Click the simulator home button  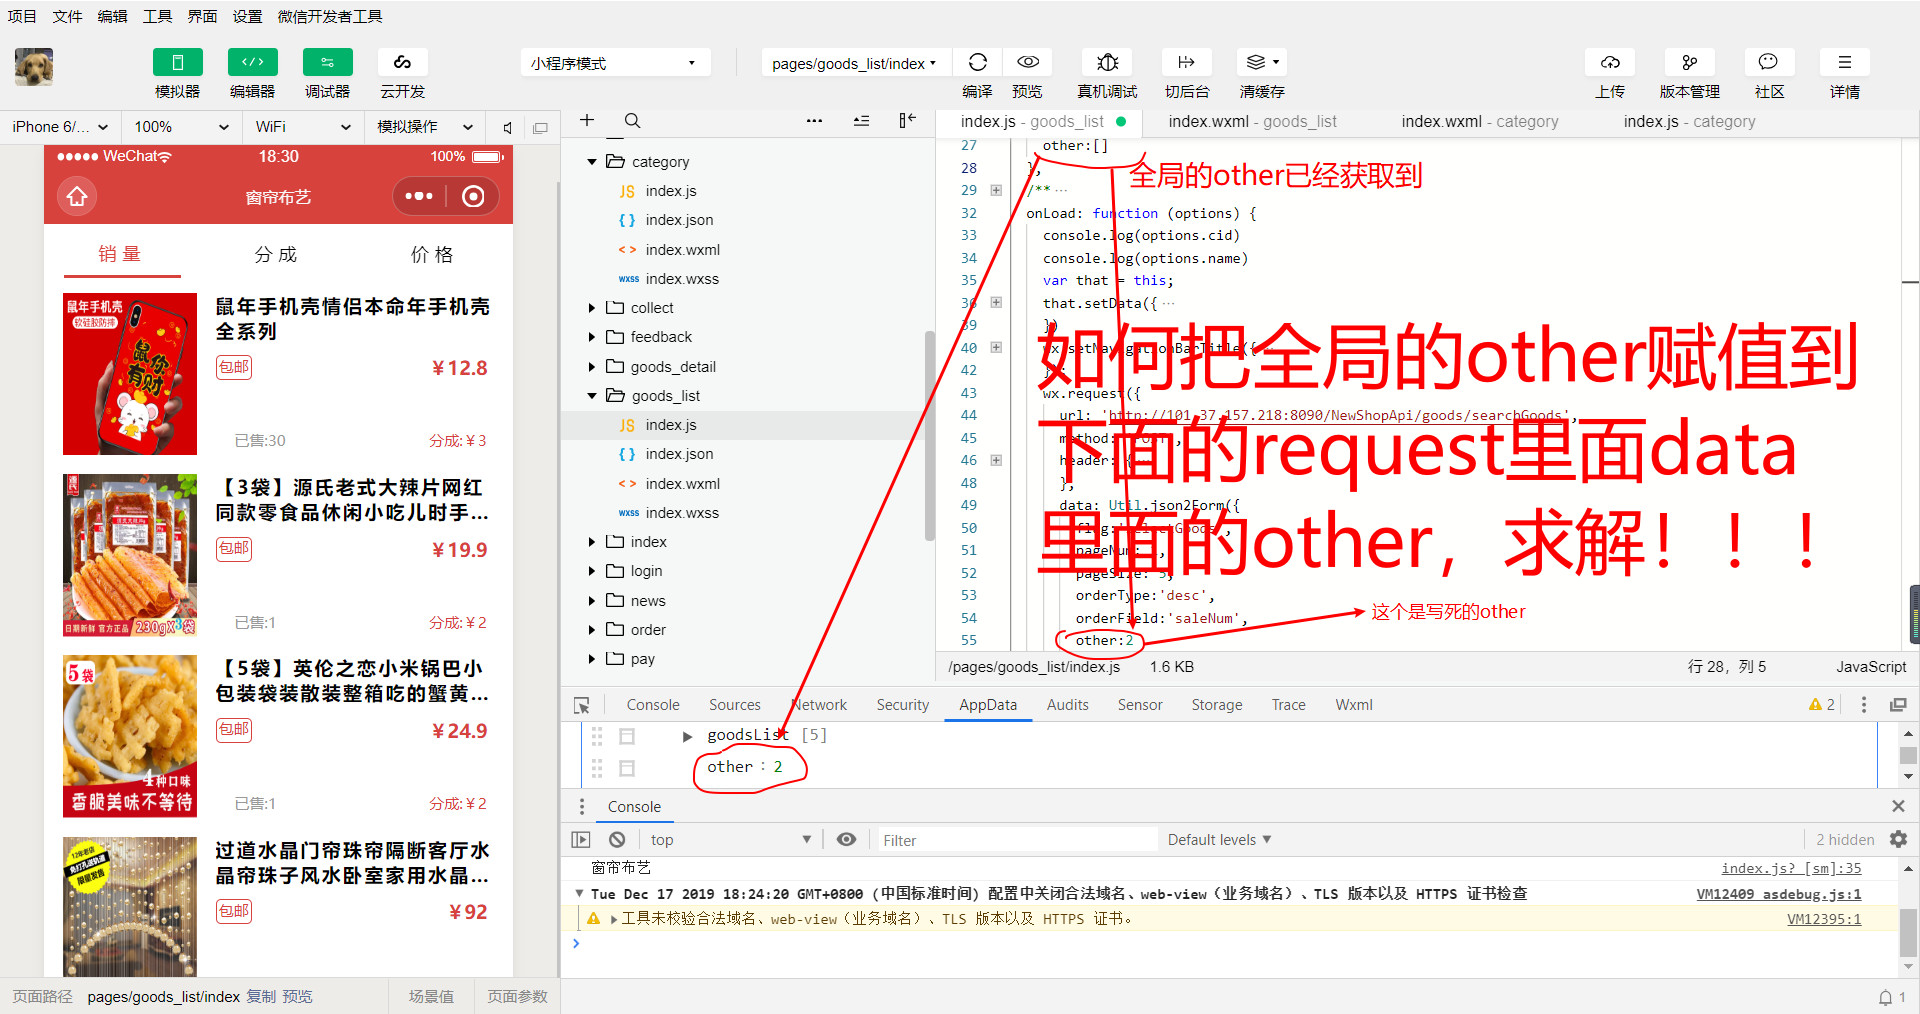click(x=77, y=197)
